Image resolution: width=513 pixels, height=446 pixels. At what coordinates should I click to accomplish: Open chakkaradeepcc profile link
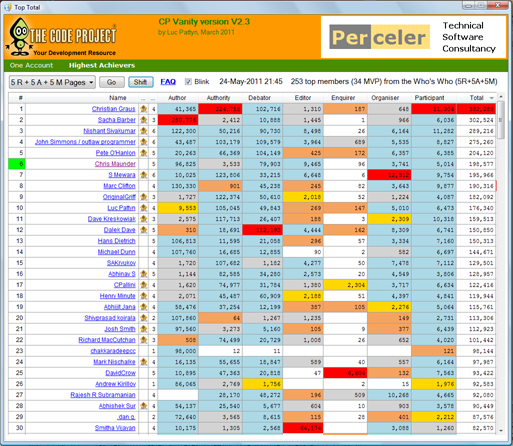click(113, 351)
